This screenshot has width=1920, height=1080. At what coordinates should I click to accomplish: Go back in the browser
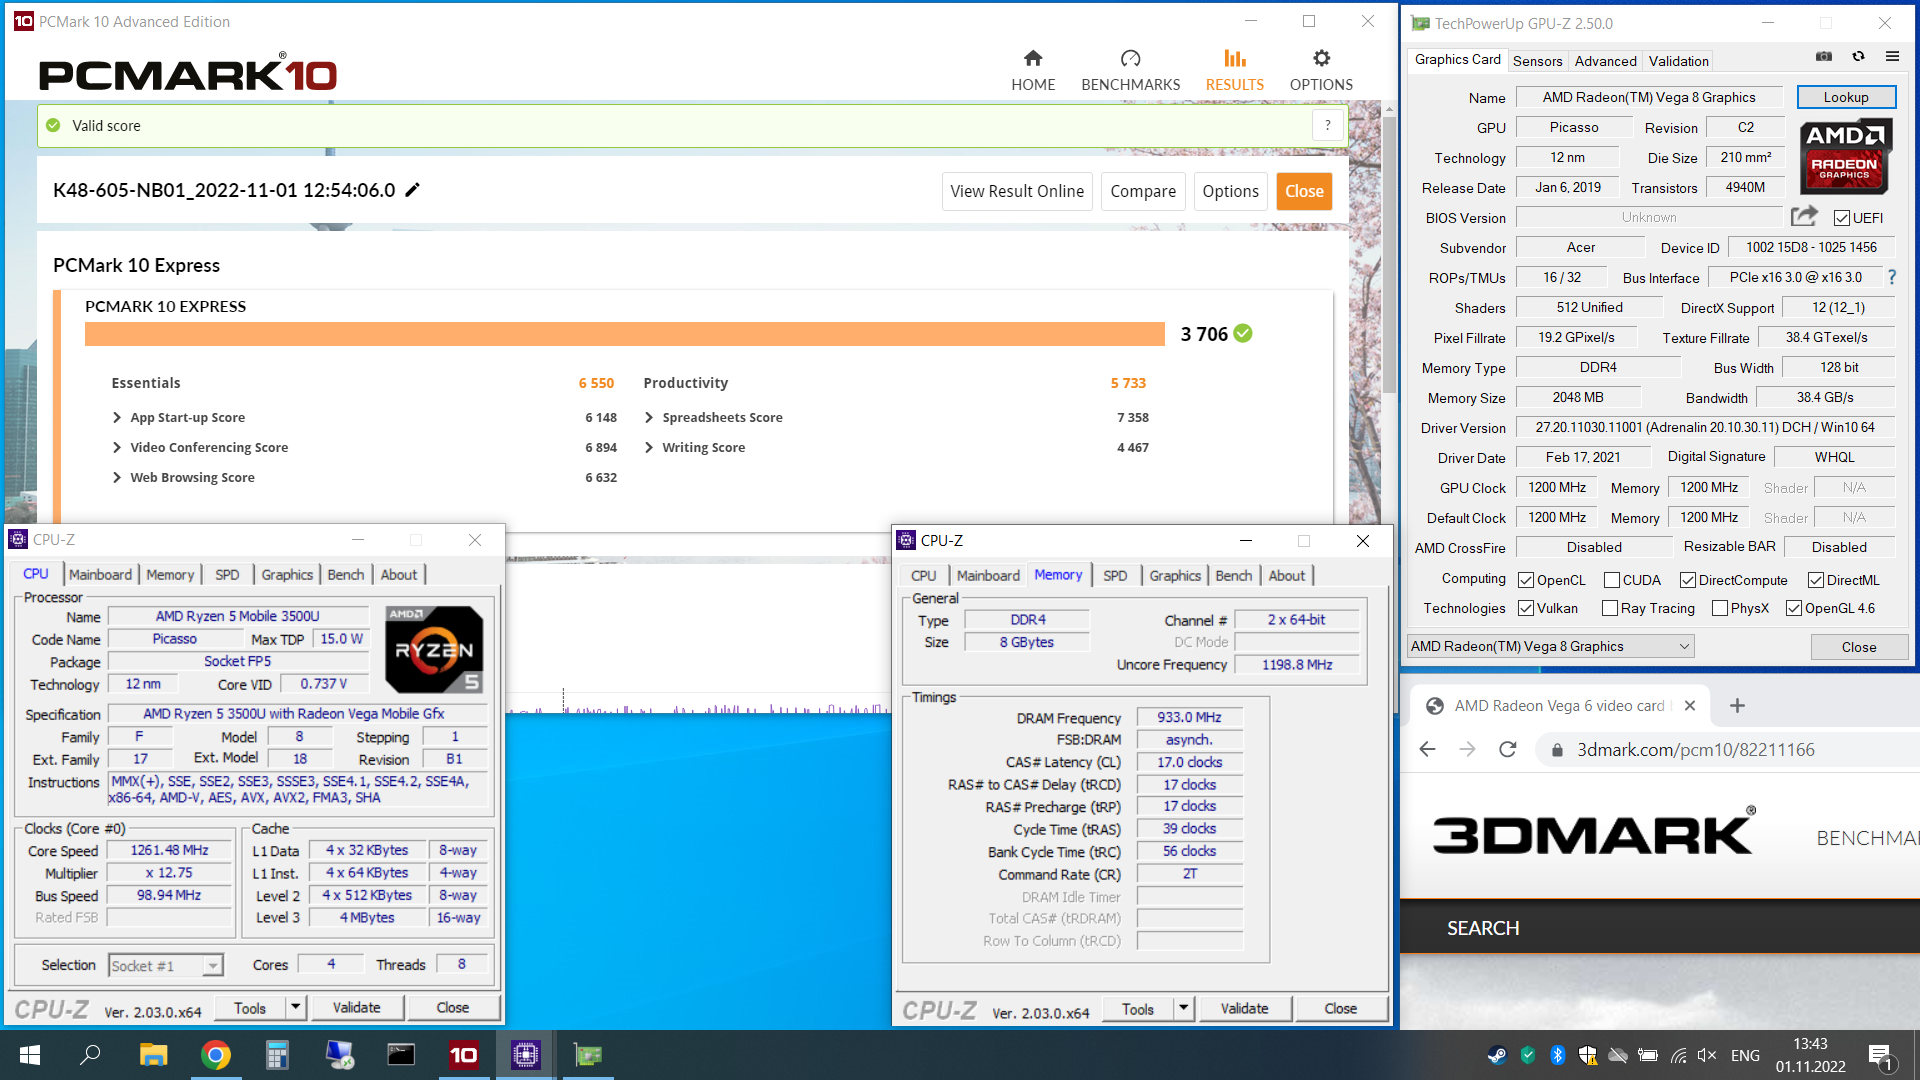1427,749
